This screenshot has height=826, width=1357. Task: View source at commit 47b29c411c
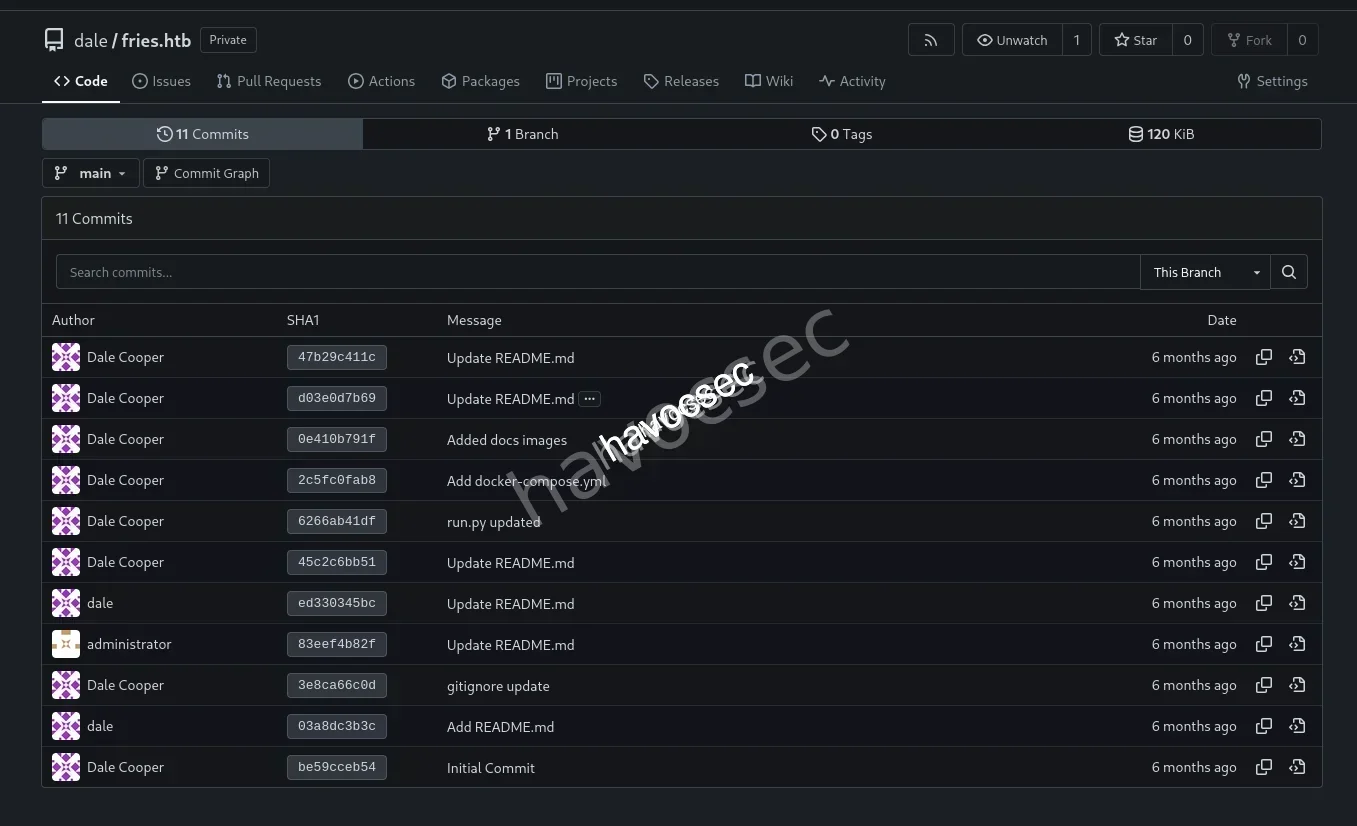click(x=1297, y=357)
